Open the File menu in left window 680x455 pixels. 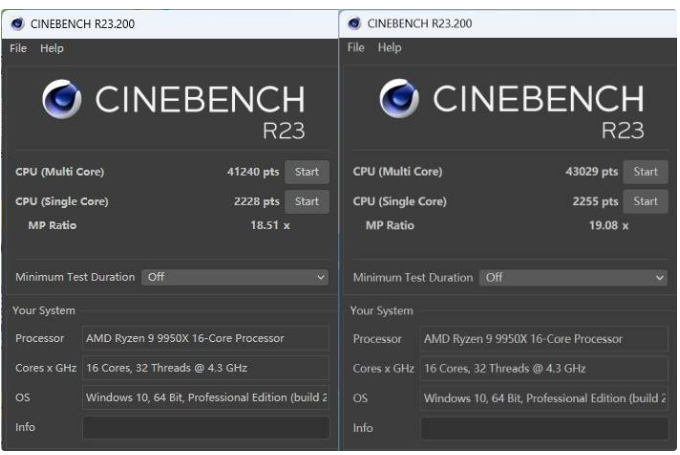pos(18,48)
